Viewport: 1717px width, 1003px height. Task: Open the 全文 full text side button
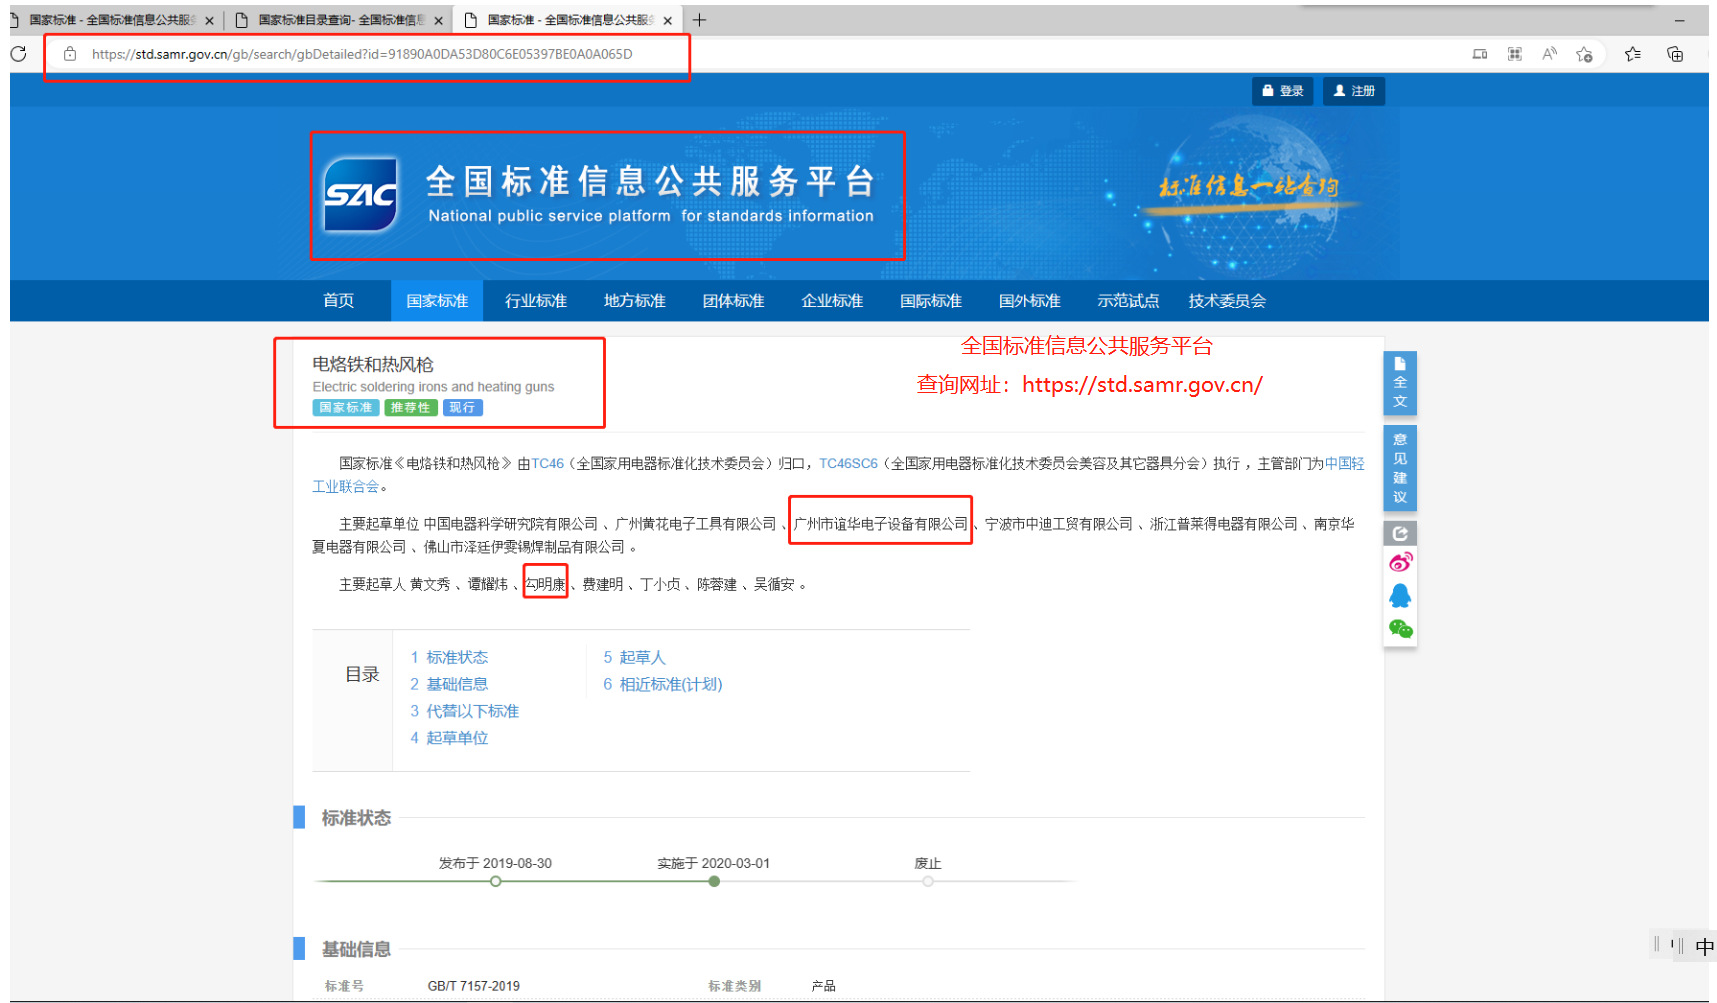tap(1400, 383)
